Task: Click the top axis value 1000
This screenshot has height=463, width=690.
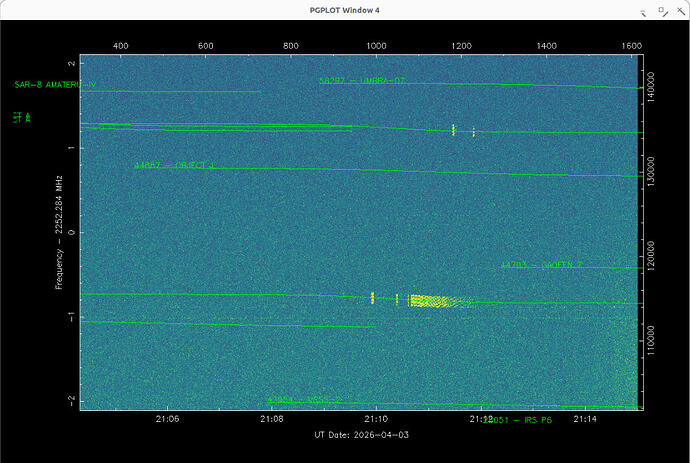Action: (376, 46)
